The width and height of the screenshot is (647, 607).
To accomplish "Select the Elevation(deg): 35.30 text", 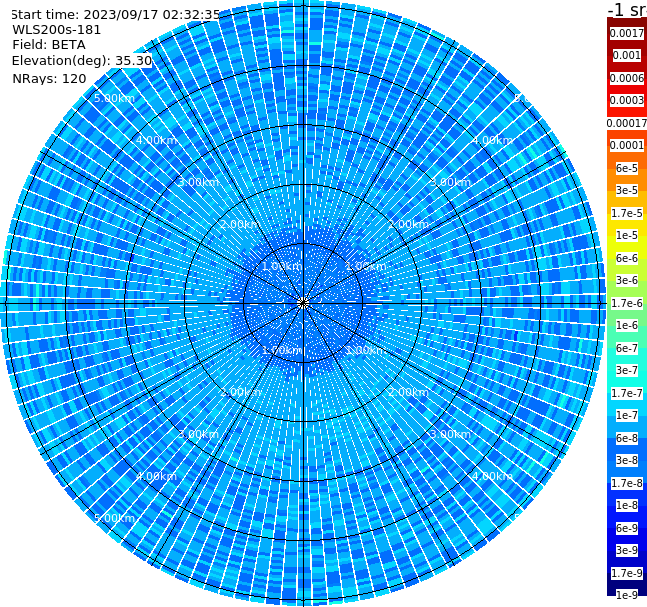I will pos(82,61).
